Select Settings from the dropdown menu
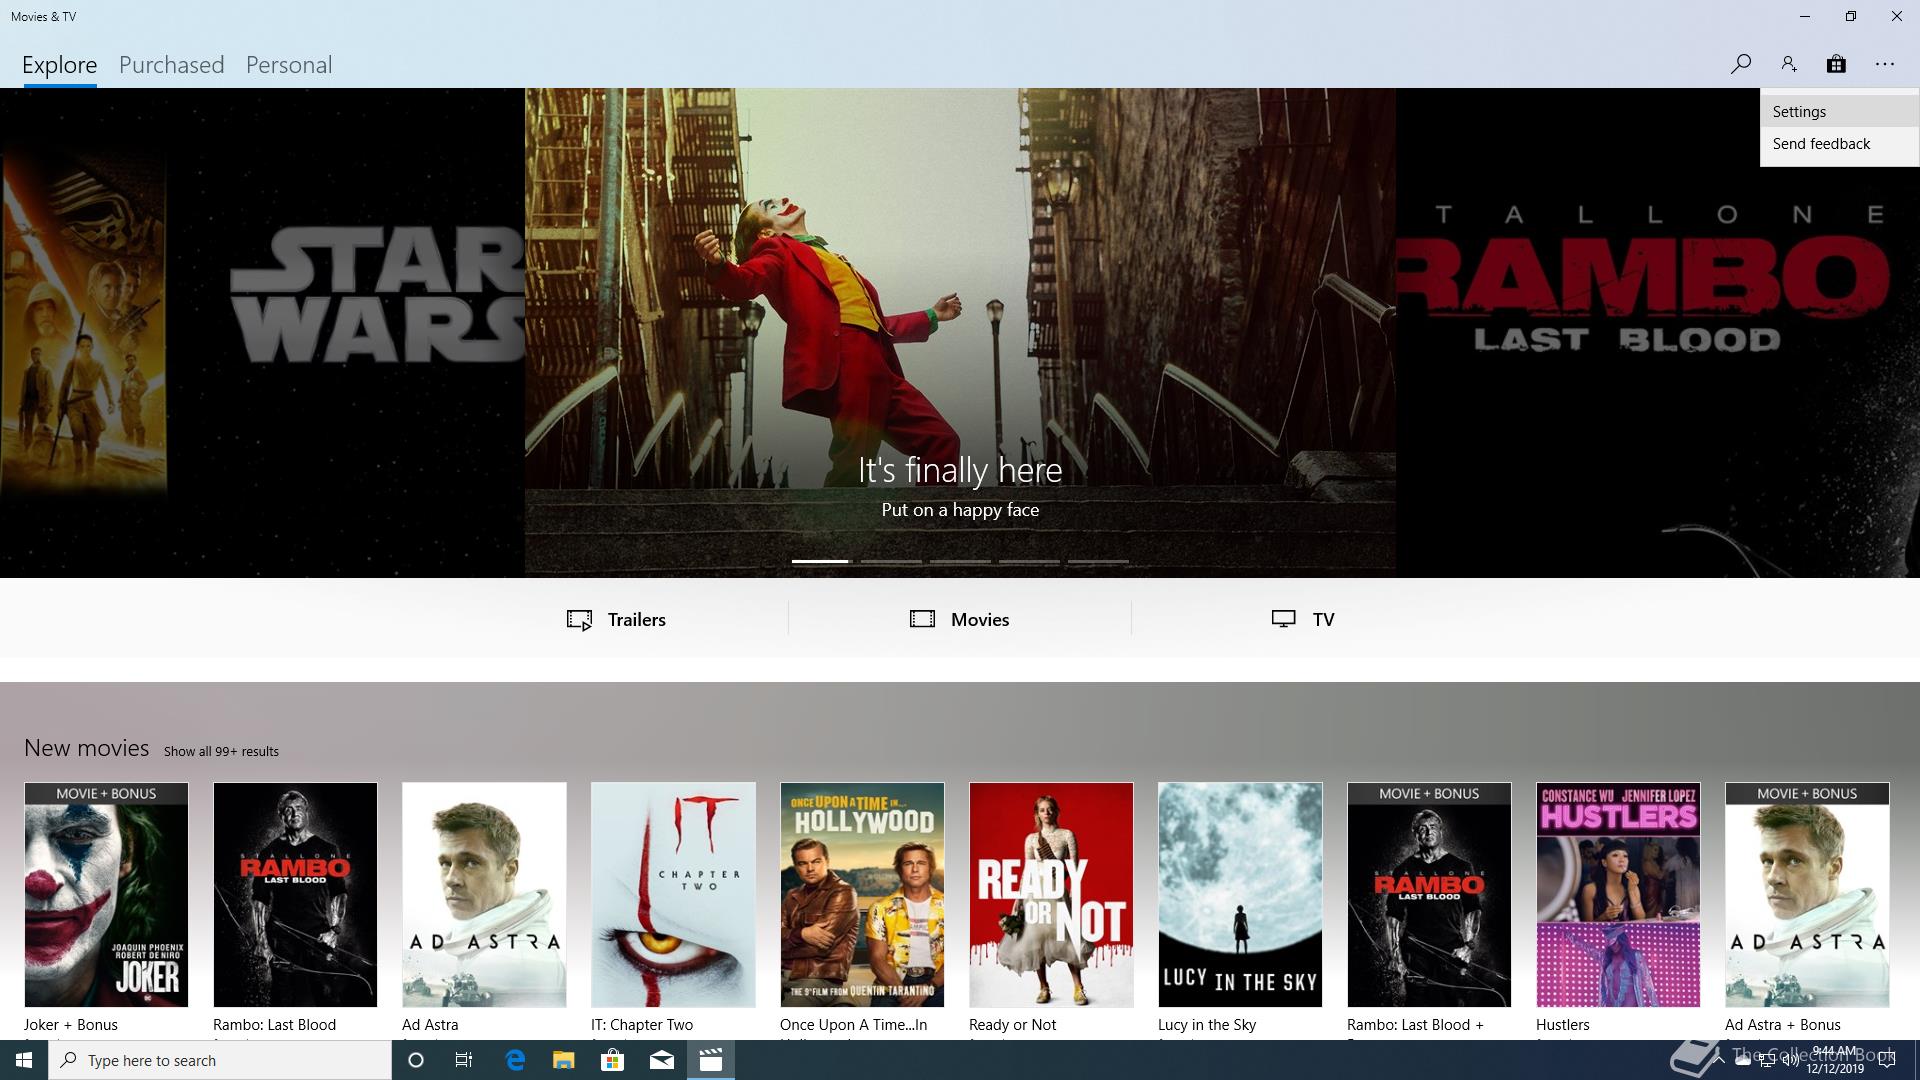This screenshot has height=1080, width=1920. [1839, 112]
